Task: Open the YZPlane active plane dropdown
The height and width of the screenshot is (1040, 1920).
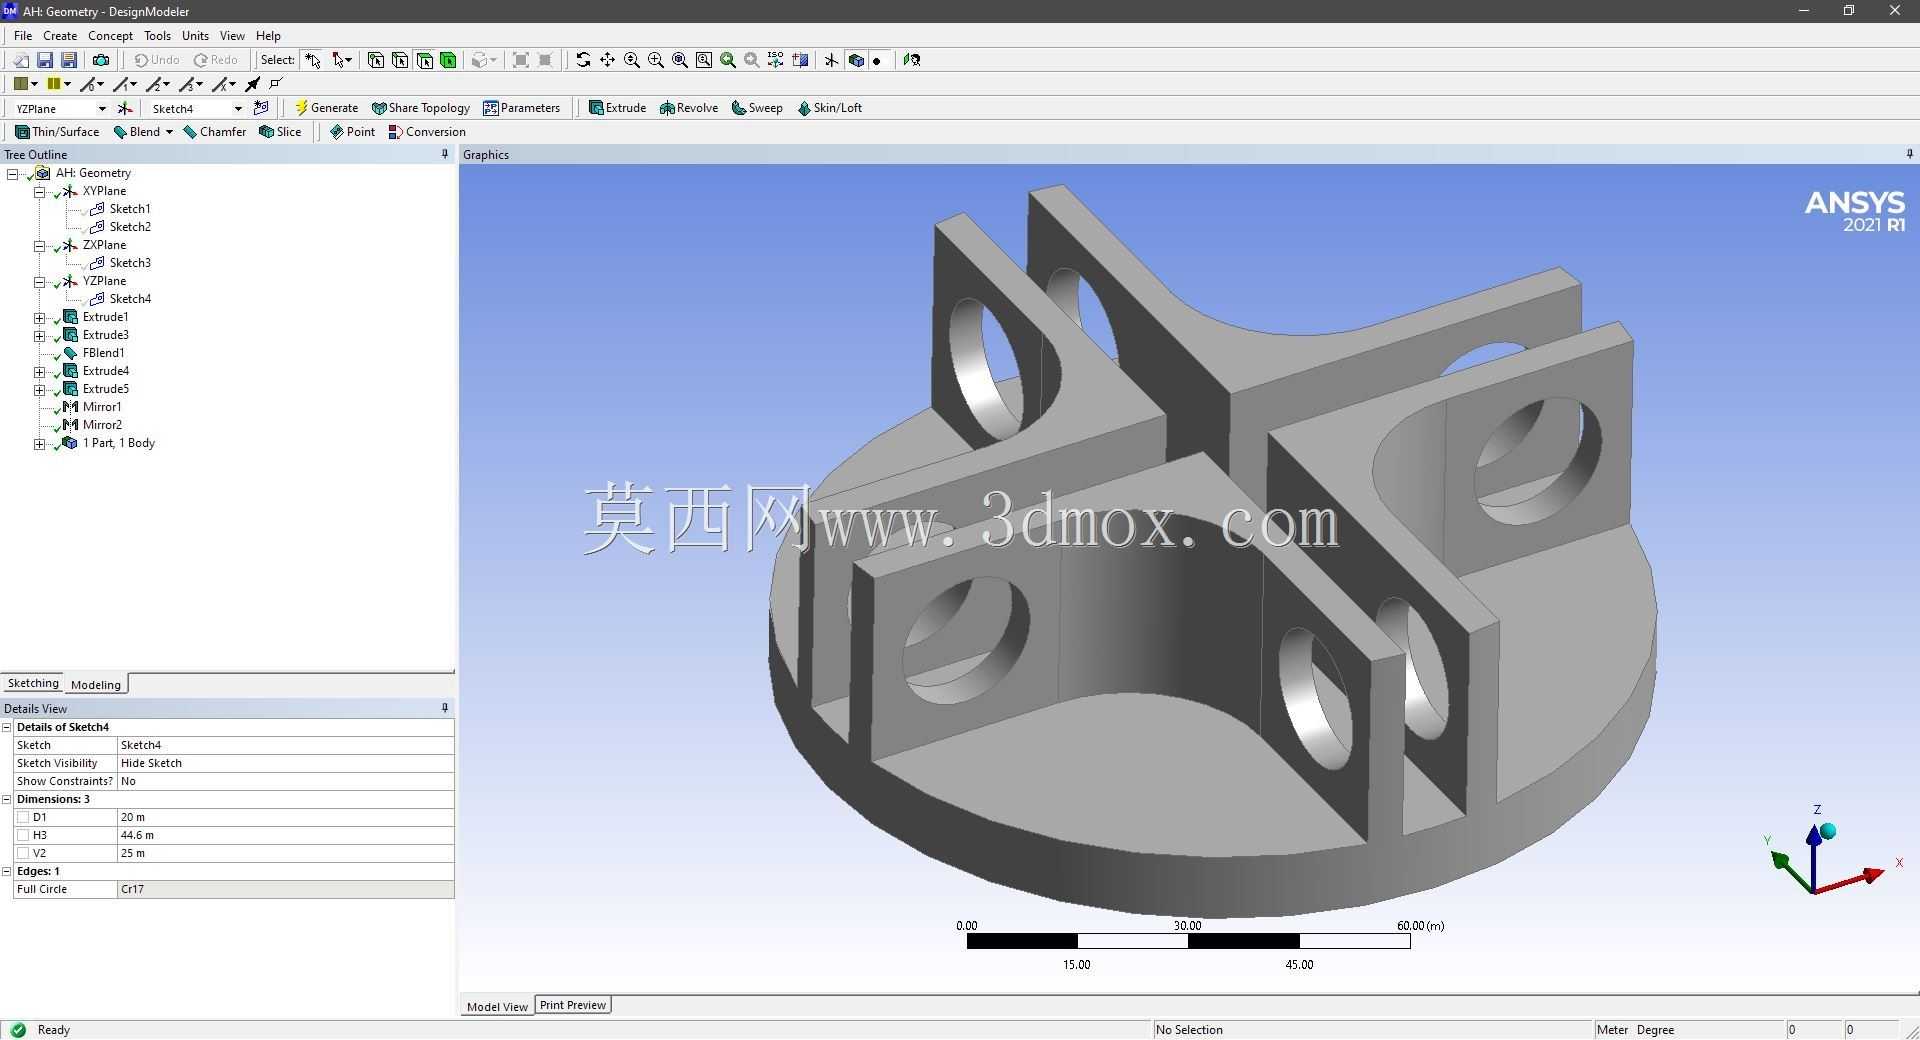Action: pos(101,108)
